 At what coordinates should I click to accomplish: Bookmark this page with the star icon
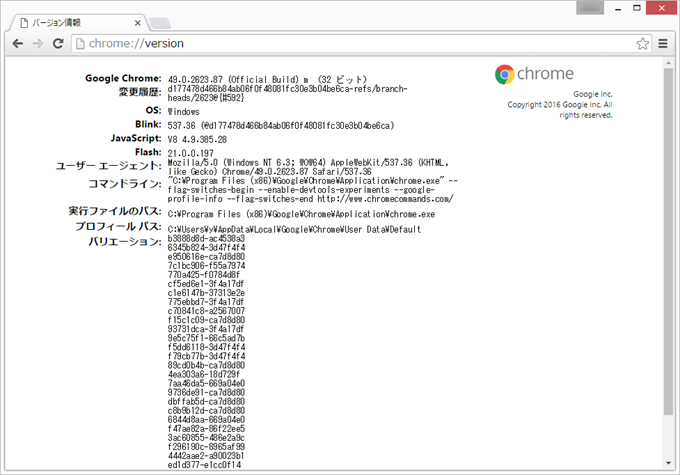(x=642, y=43)
